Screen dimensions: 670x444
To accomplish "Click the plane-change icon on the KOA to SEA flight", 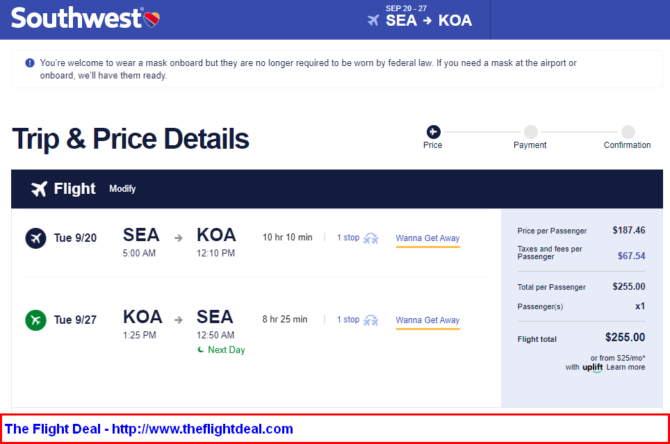I will (370, 320).
